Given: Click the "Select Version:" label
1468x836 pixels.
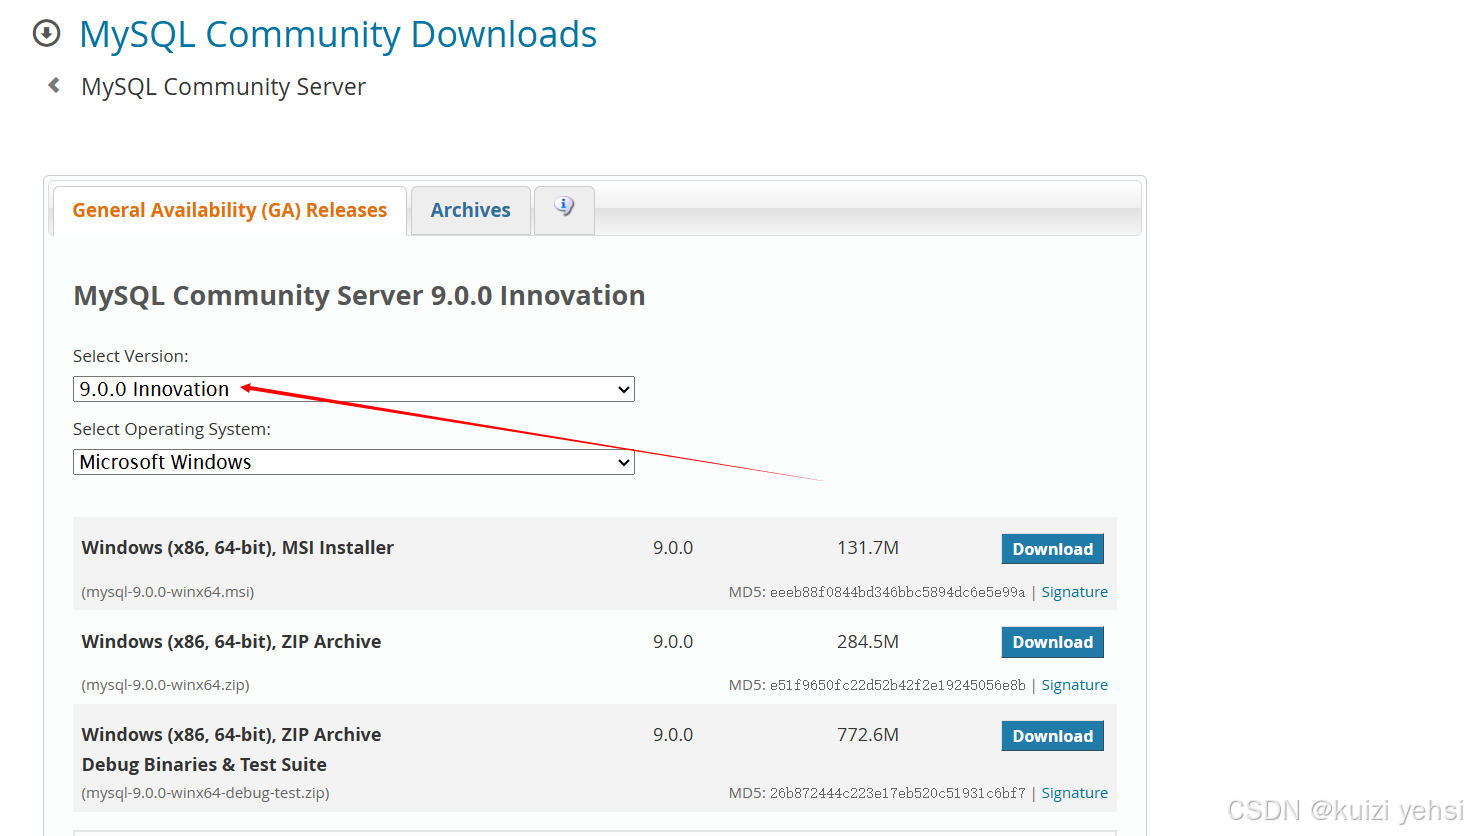Looking at the screenshot, I should (x=131, y=356).
